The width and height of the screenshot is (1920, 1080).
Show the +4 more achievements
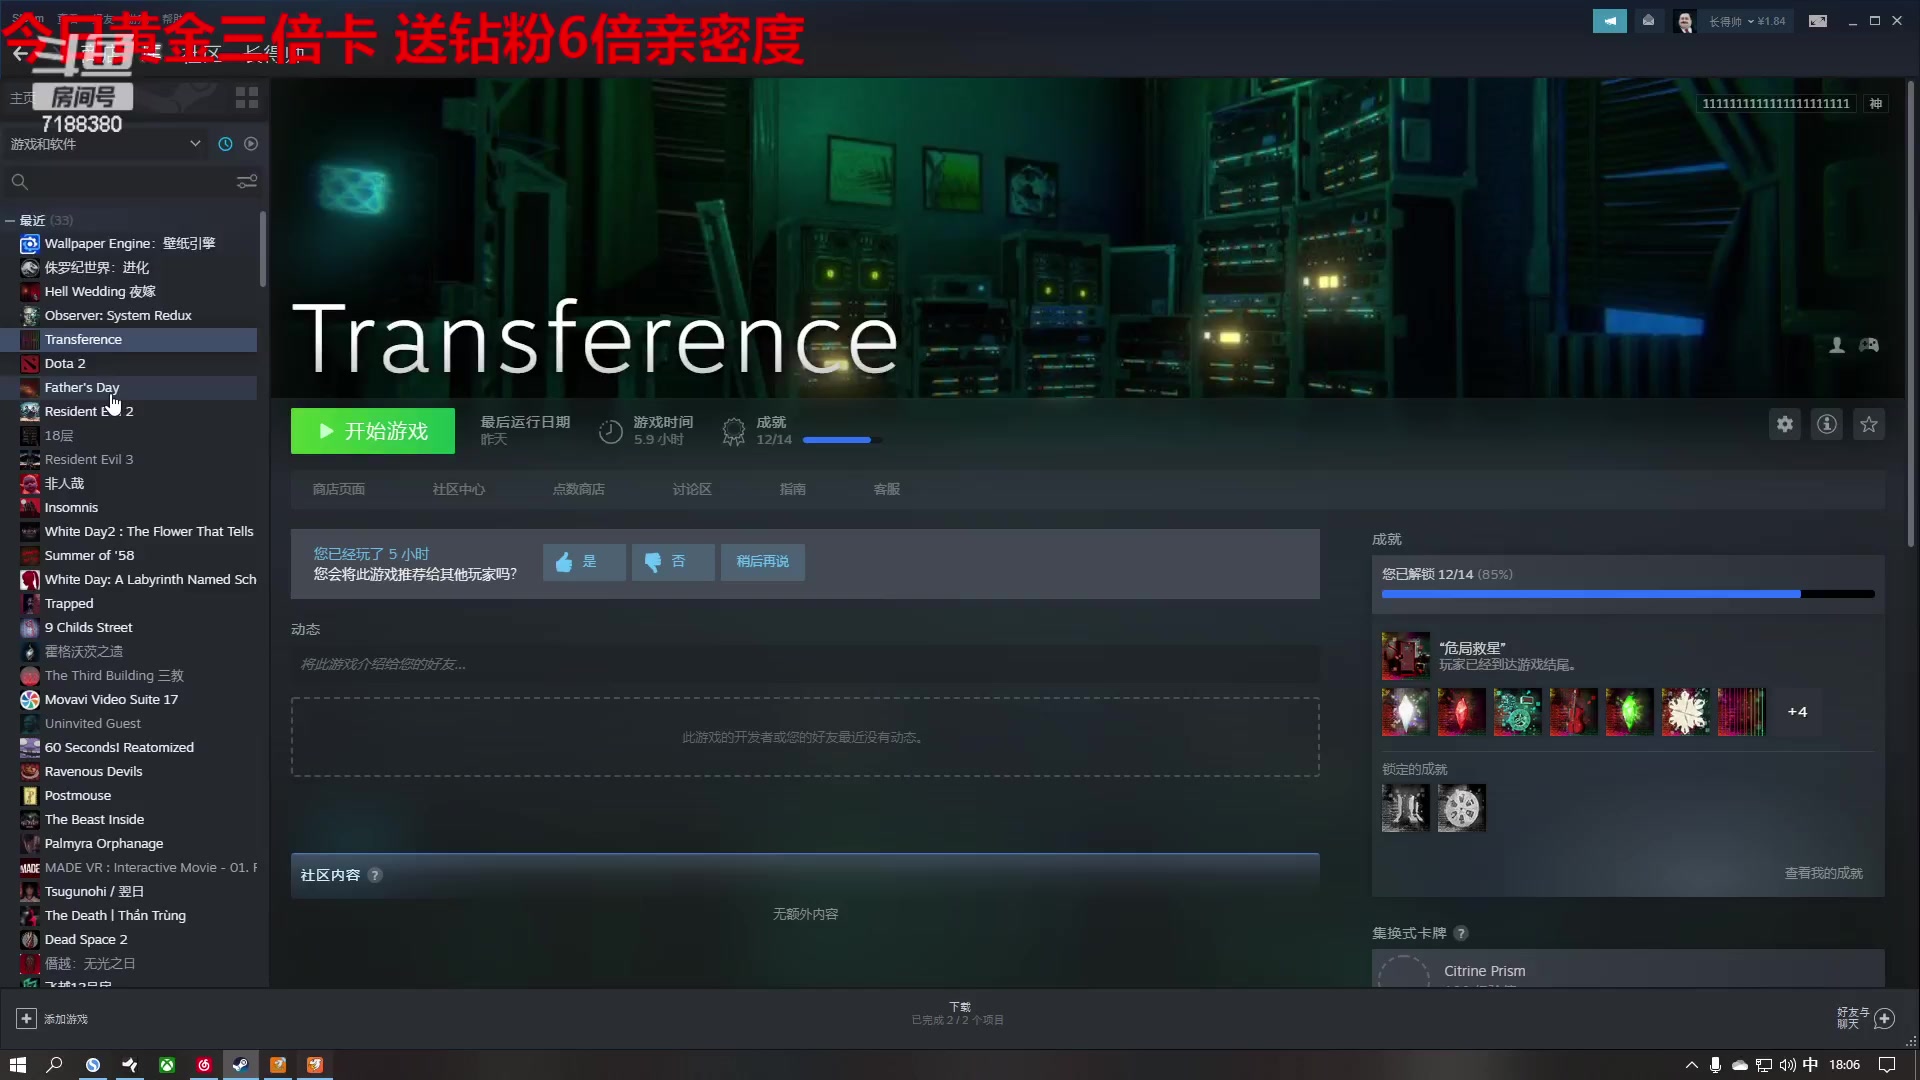pos(1798,712)
